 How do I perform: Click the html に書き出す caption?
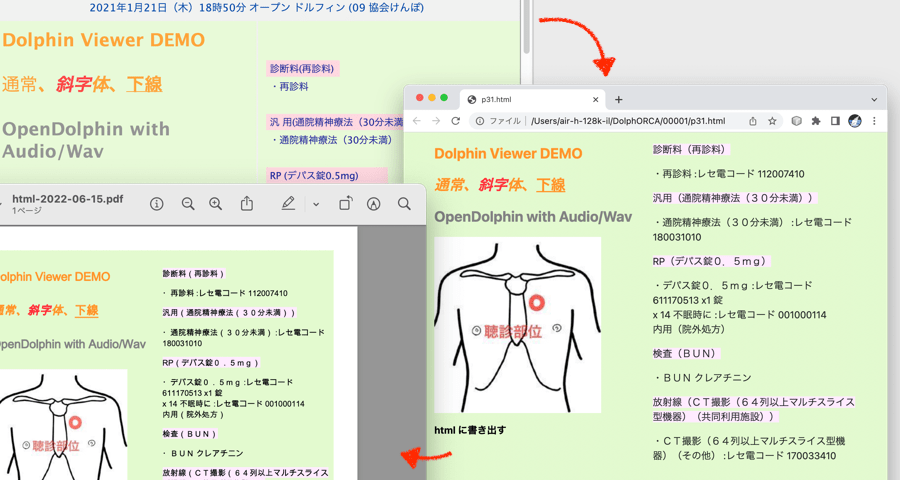pos(470,430)
